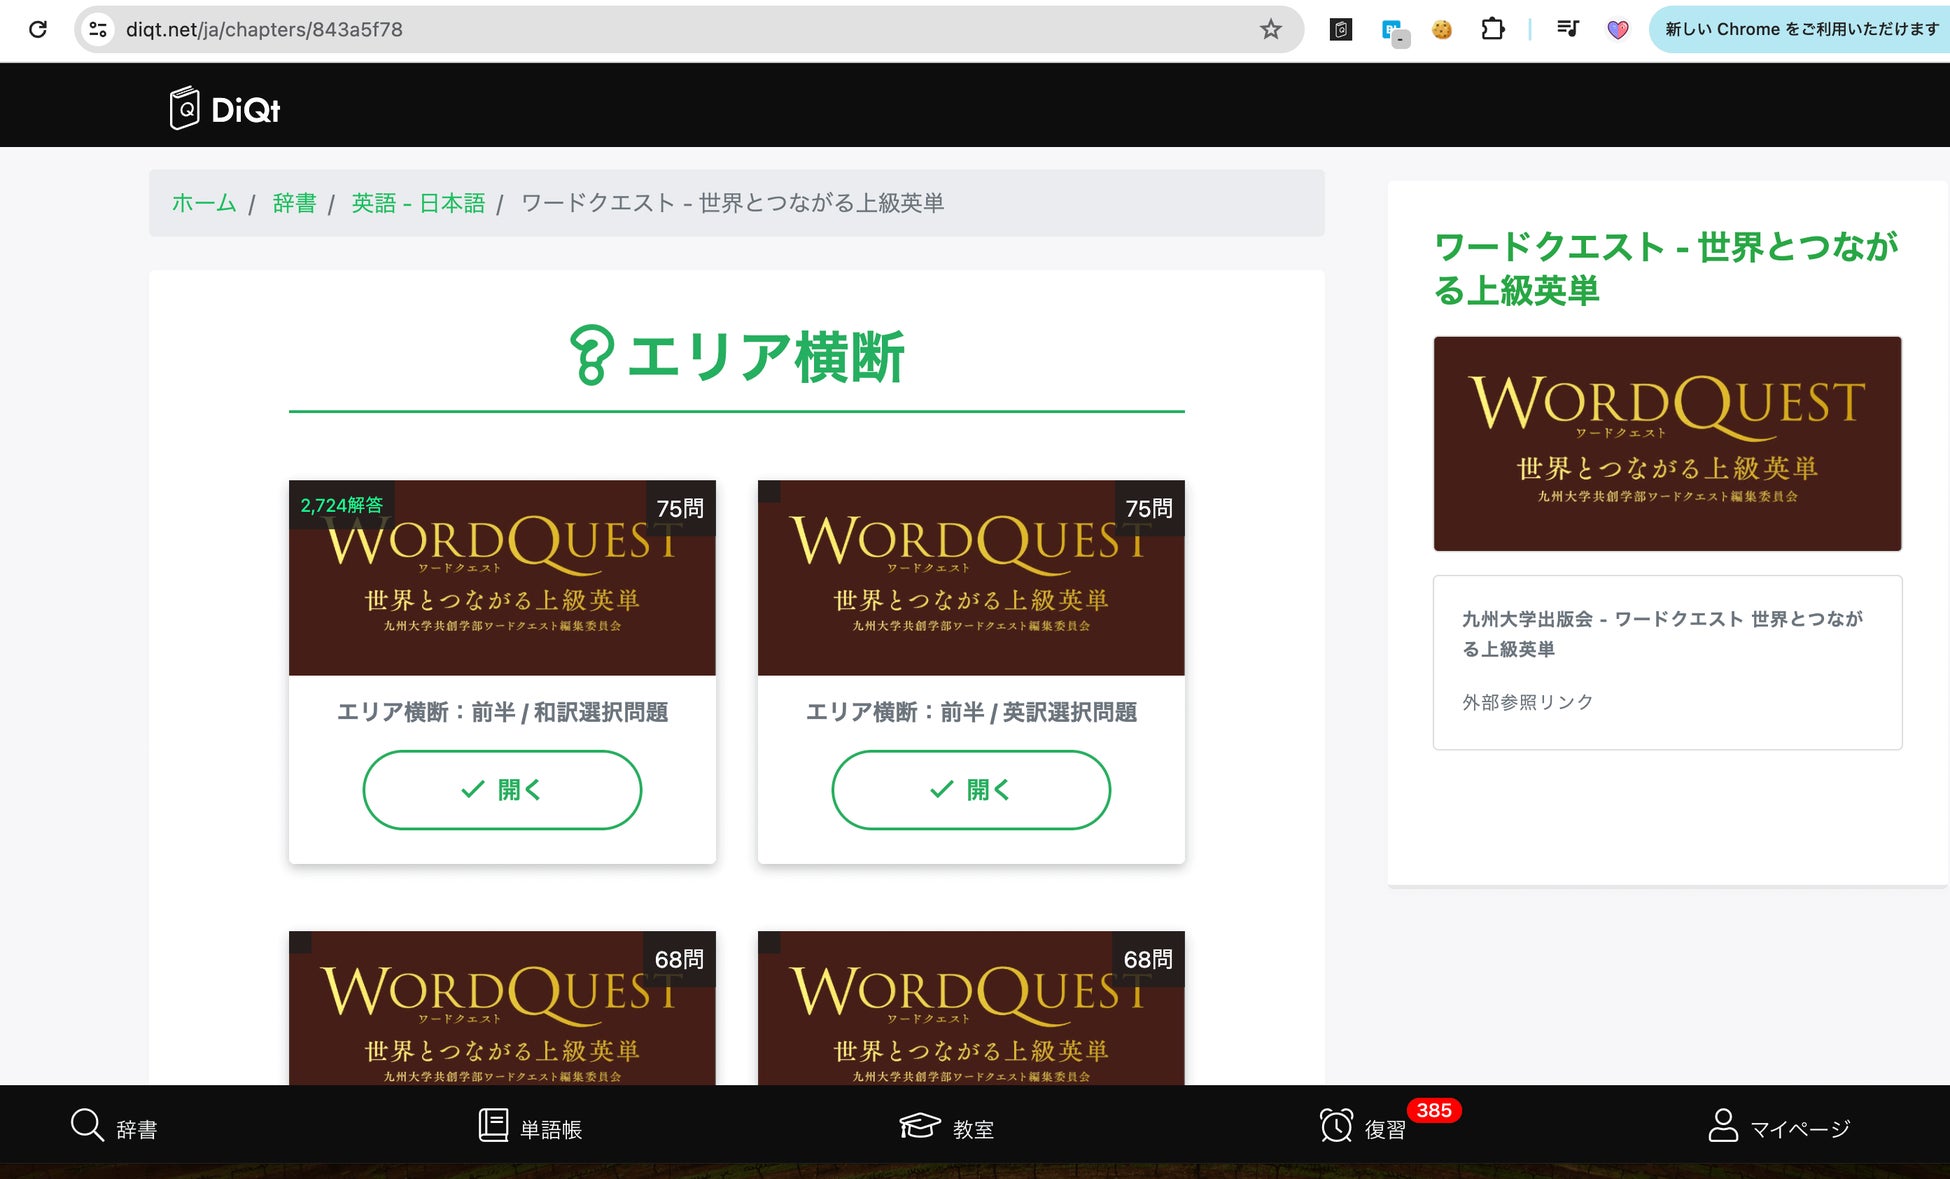1950x1179 pixels.
Task: Bookmark this page with the star icon
Action: pos(1270,29)
